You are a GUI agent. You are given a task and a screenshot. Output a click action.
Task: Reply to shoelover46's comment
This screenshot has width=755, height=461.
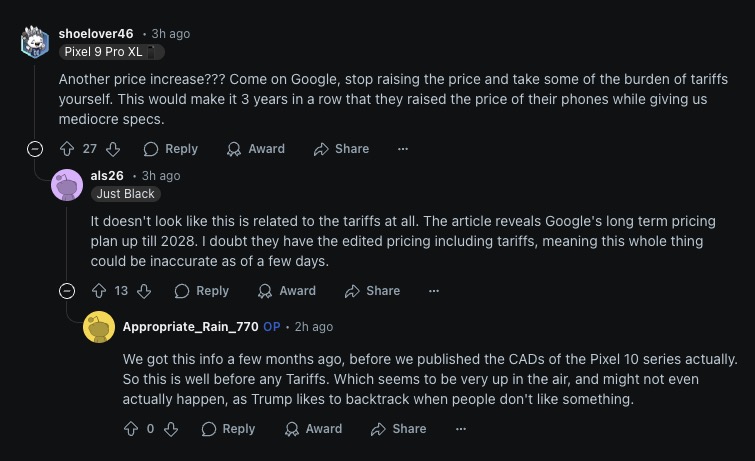pyautogui.click(x=171, y=149)
